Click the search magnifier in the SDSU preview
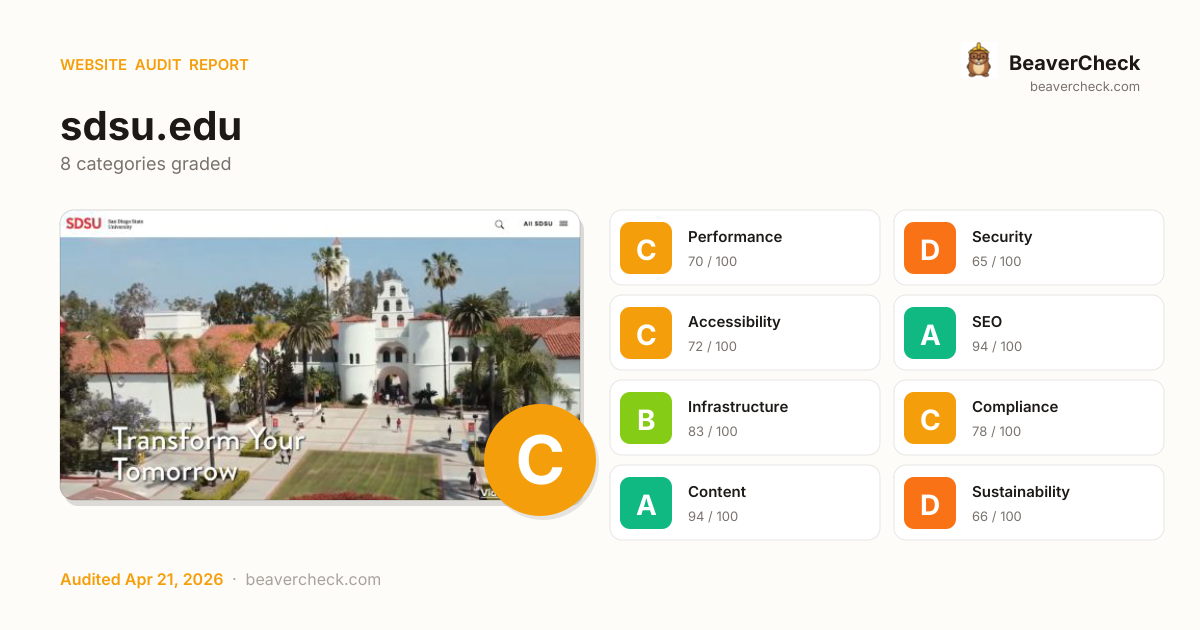The width and height of the screenshot is (1200, 630). point(499,224)
